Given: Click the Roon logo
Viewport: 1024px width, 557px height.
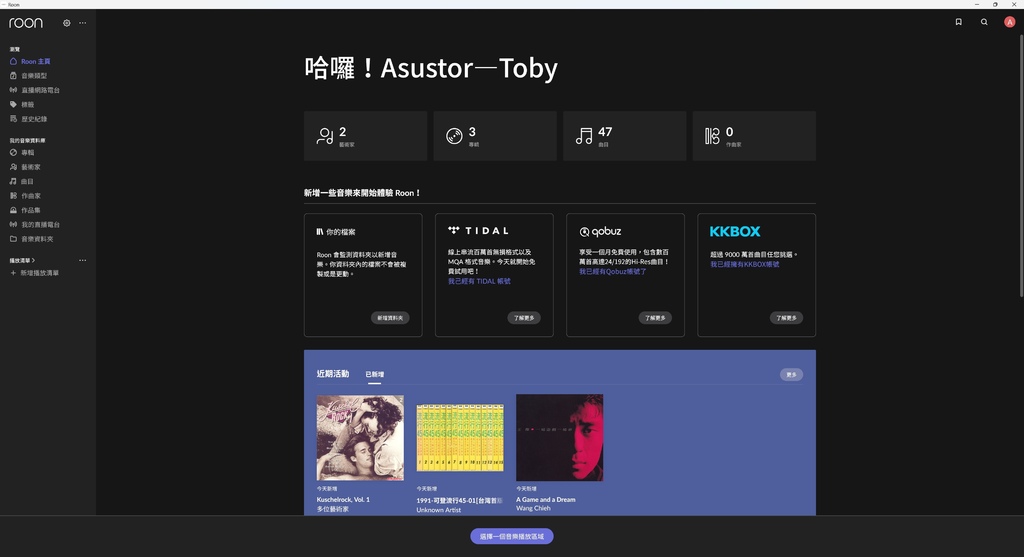Looking at the screenshot, I should 26,23.
